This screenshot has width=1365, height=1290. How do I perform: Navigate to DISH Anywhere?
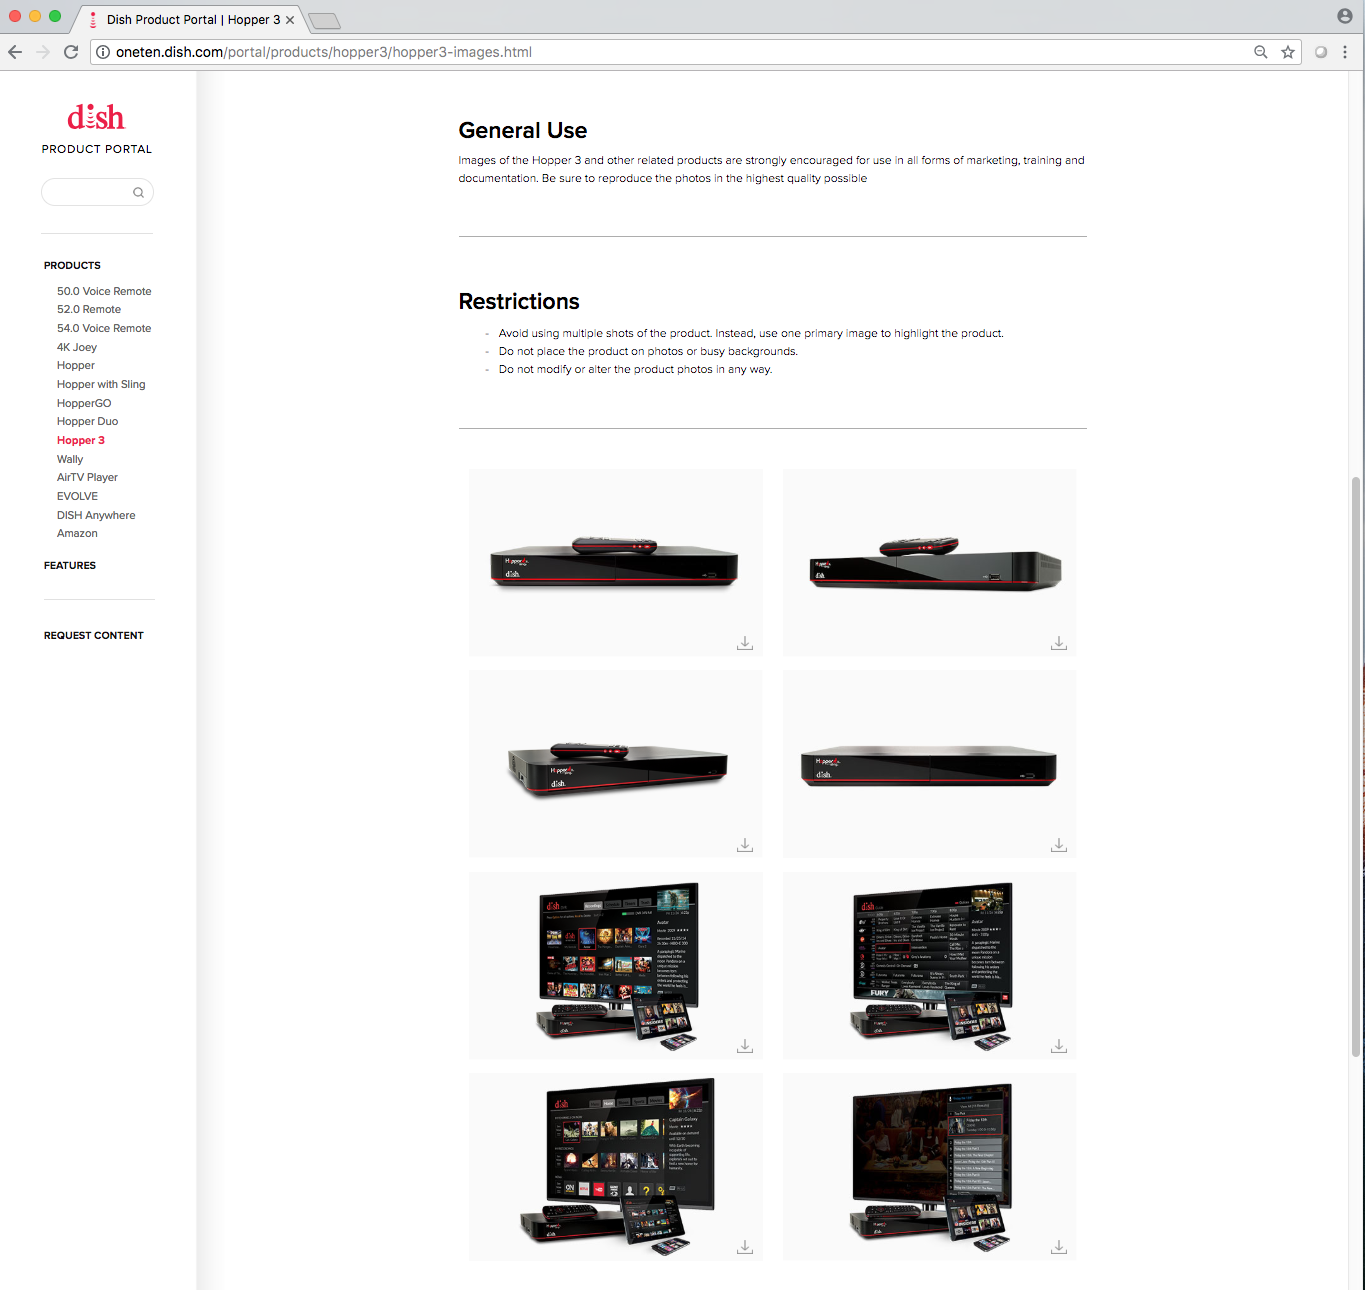coord(96,515)
